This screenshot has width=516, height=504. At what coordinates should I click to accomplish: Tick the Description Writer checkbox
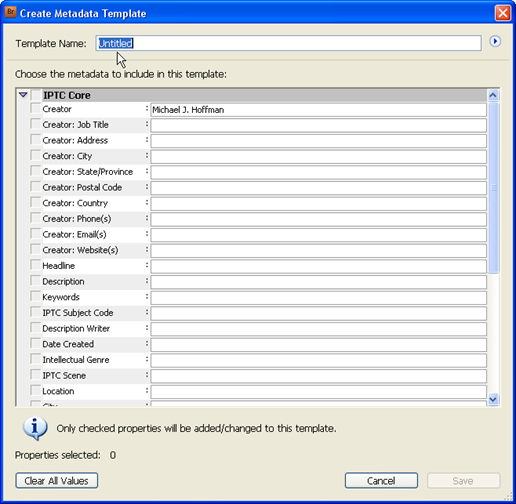(x=35, y=328)
